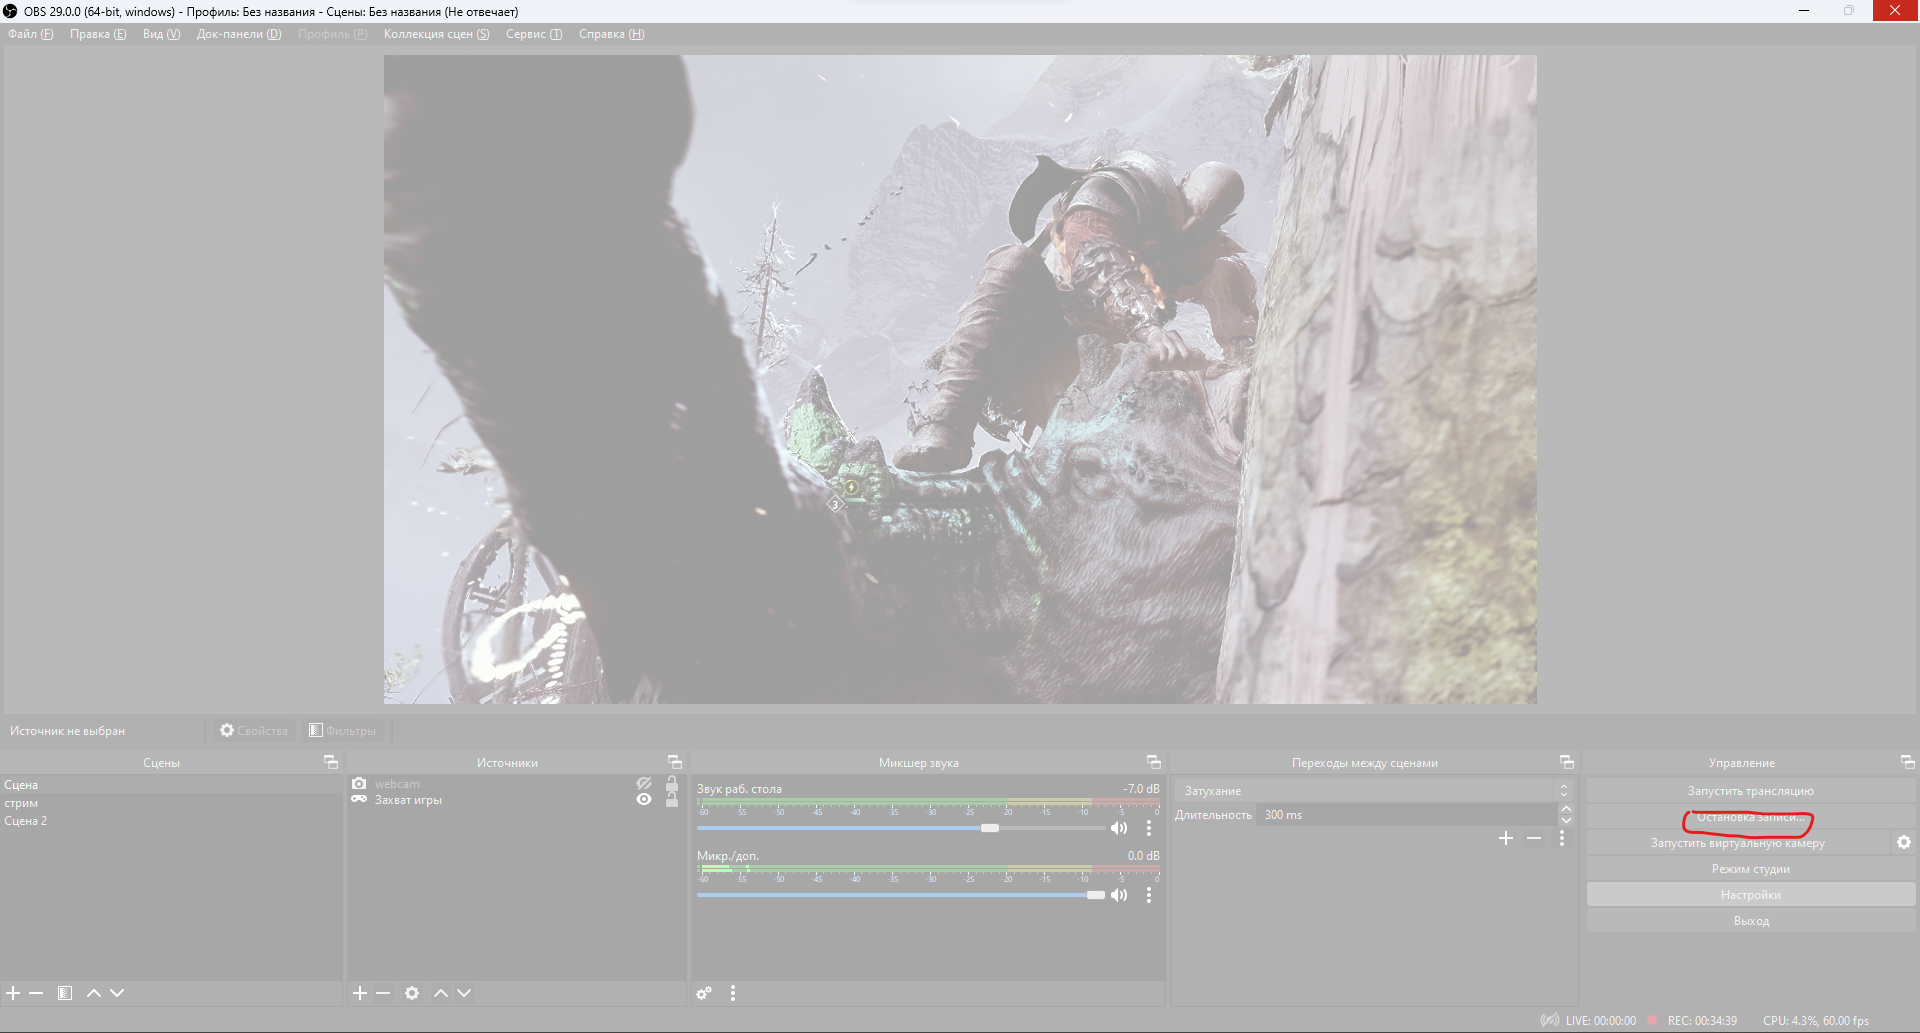1920x1033 pixels.
Task: Add a transition with plus icon
Action: click(x=1506, y=838)
